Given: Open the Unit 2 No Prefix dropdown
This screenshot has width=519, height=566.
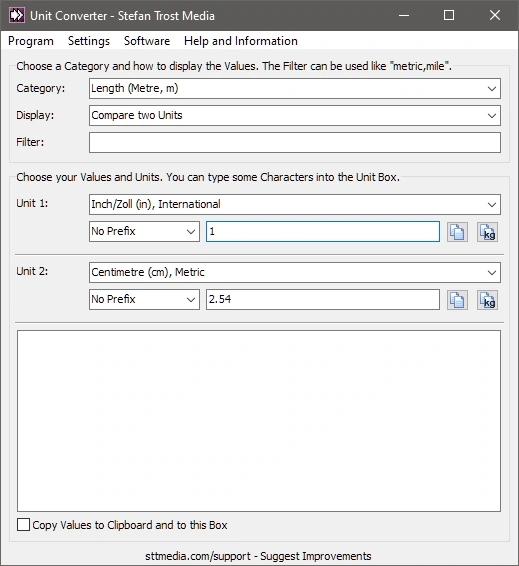Looking at the screenshot, I should pyautogui.click(x=144, y=299).
